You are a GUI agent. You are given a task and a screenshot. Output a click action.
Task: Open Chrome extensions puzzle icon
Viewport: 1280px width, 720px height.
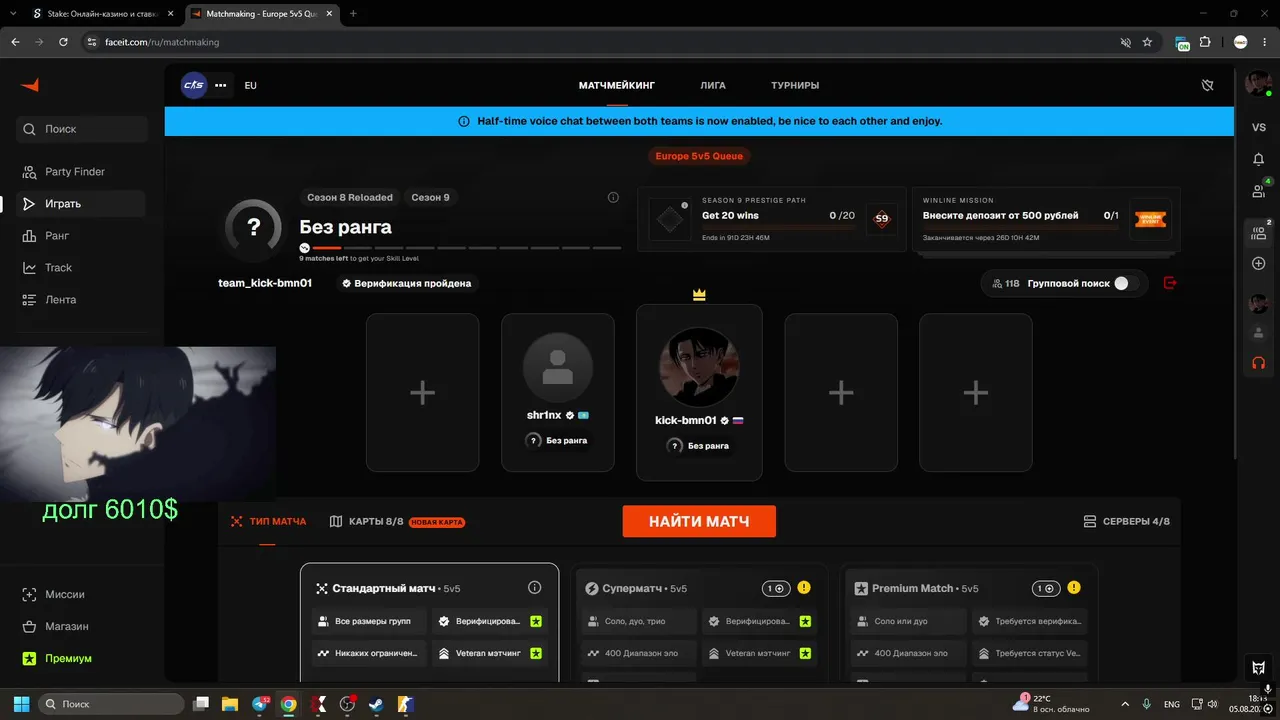point(1205,42)
